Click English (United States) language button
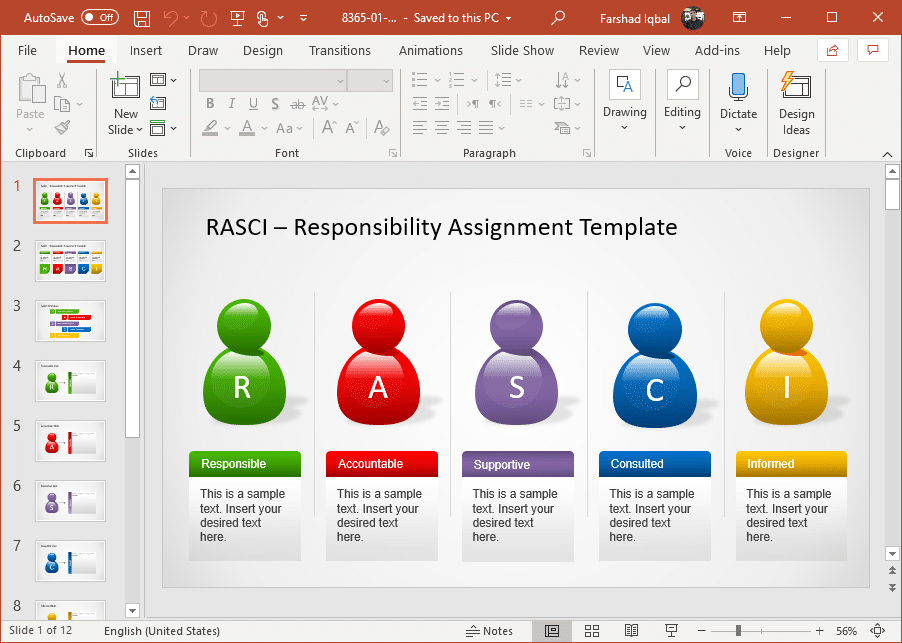This screenshot has height=643, width=902. [161, 630]
